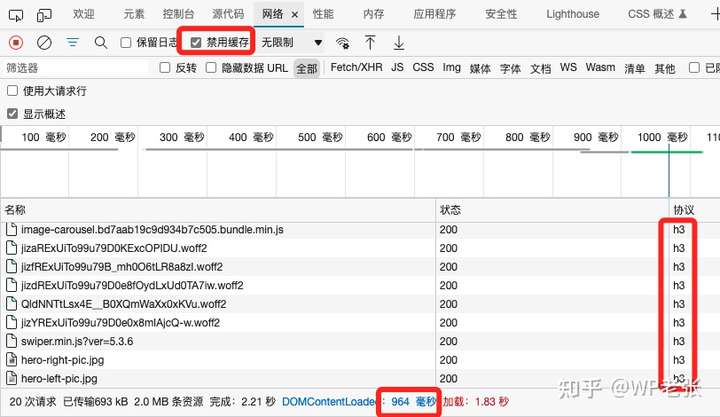Select the inspect element pointer icon

pyautogui.click(x=16, y=16)
